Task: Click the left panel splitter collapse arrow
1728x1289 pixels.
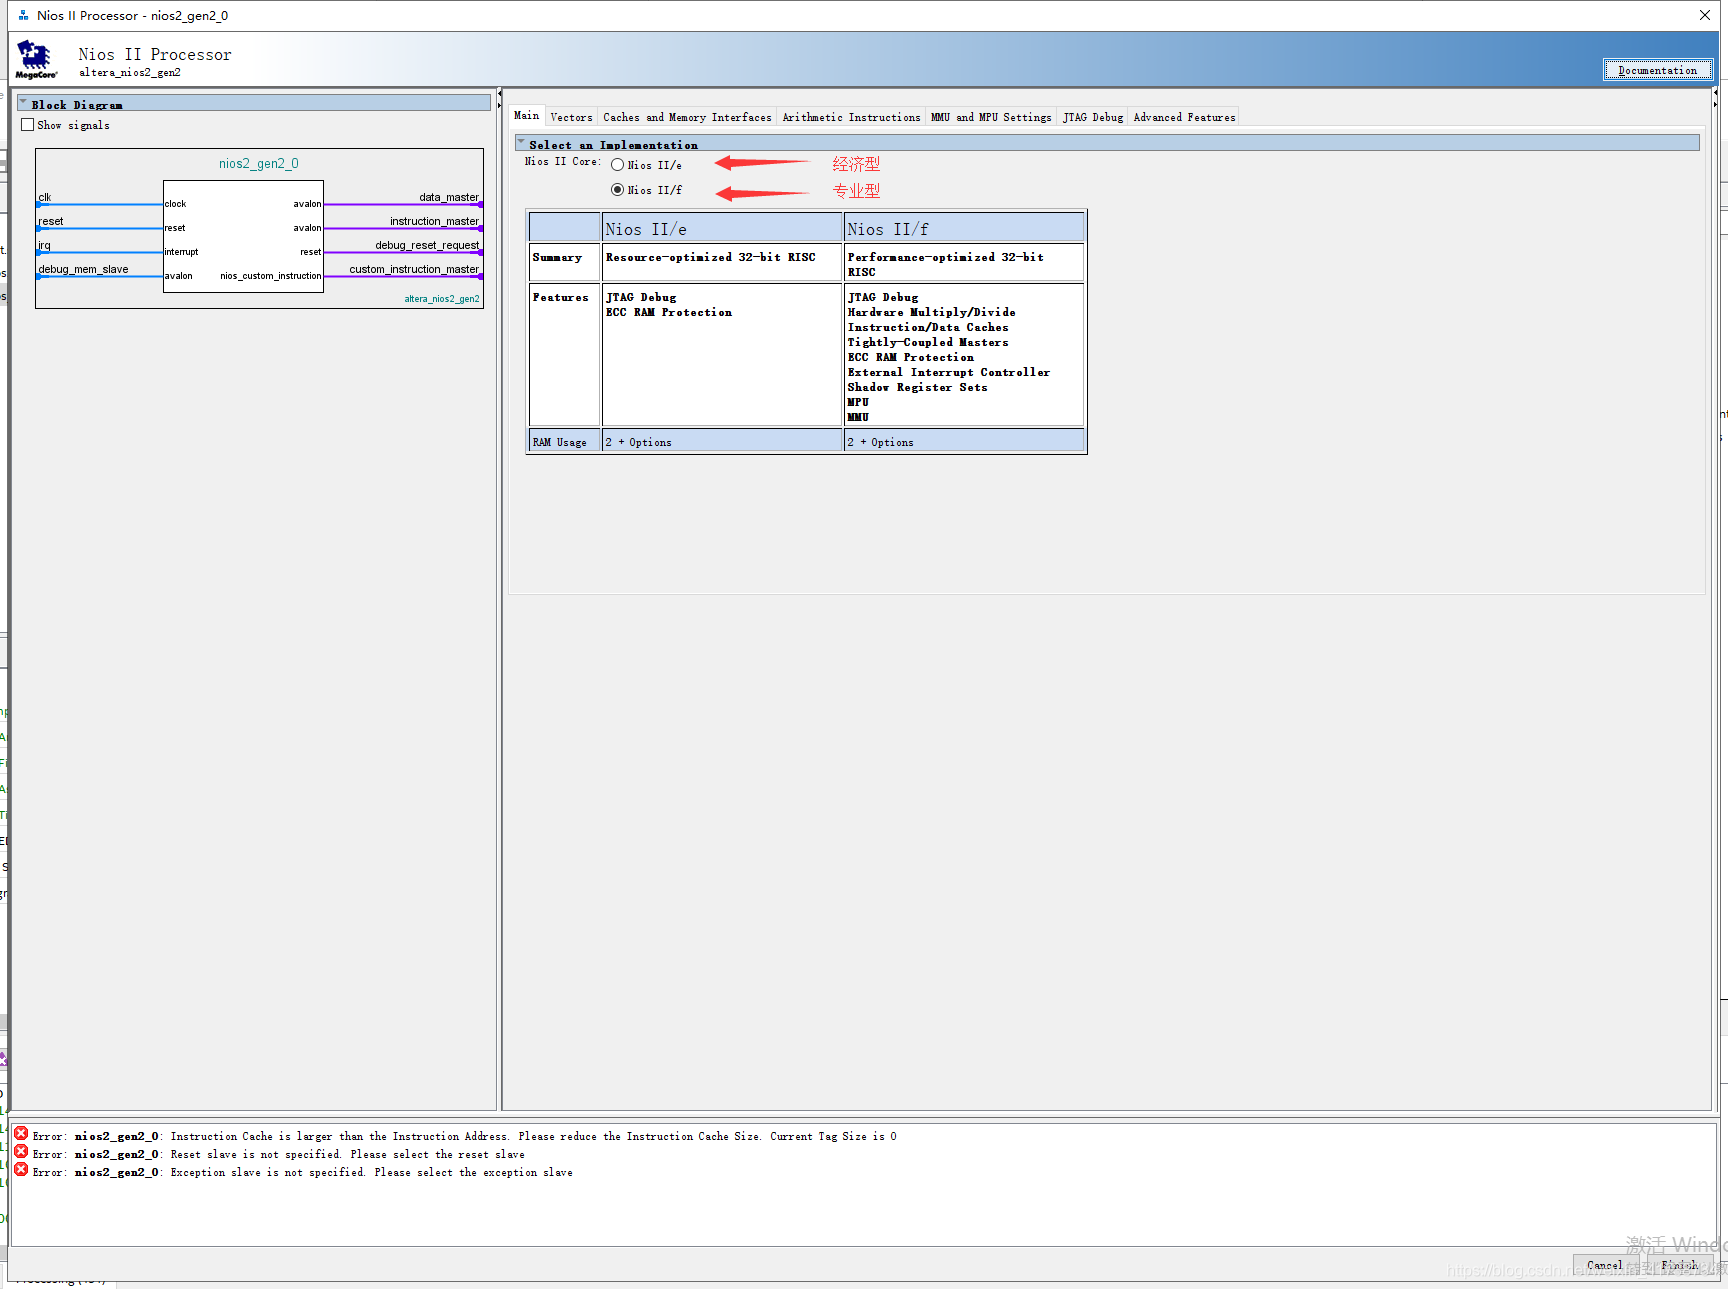Action: [499, 93]
